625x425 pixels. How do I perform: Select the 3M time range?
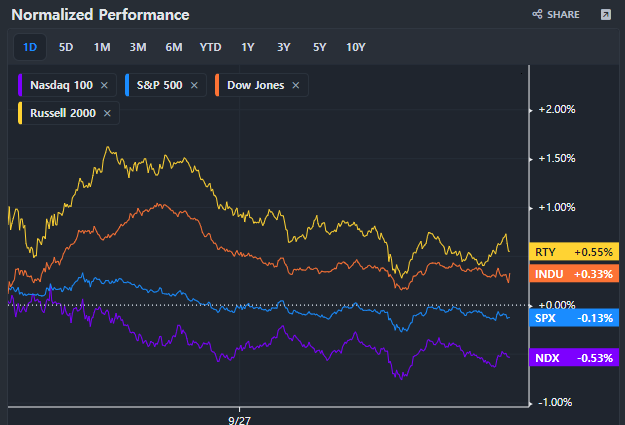pos(138,47)
